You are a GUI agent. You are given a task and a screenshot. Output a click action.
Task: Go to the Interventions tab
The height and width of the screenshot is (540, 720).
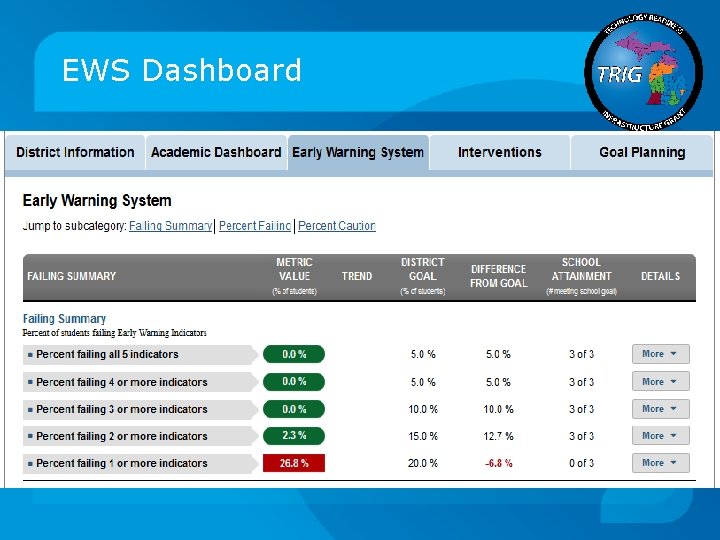(500, 152)
